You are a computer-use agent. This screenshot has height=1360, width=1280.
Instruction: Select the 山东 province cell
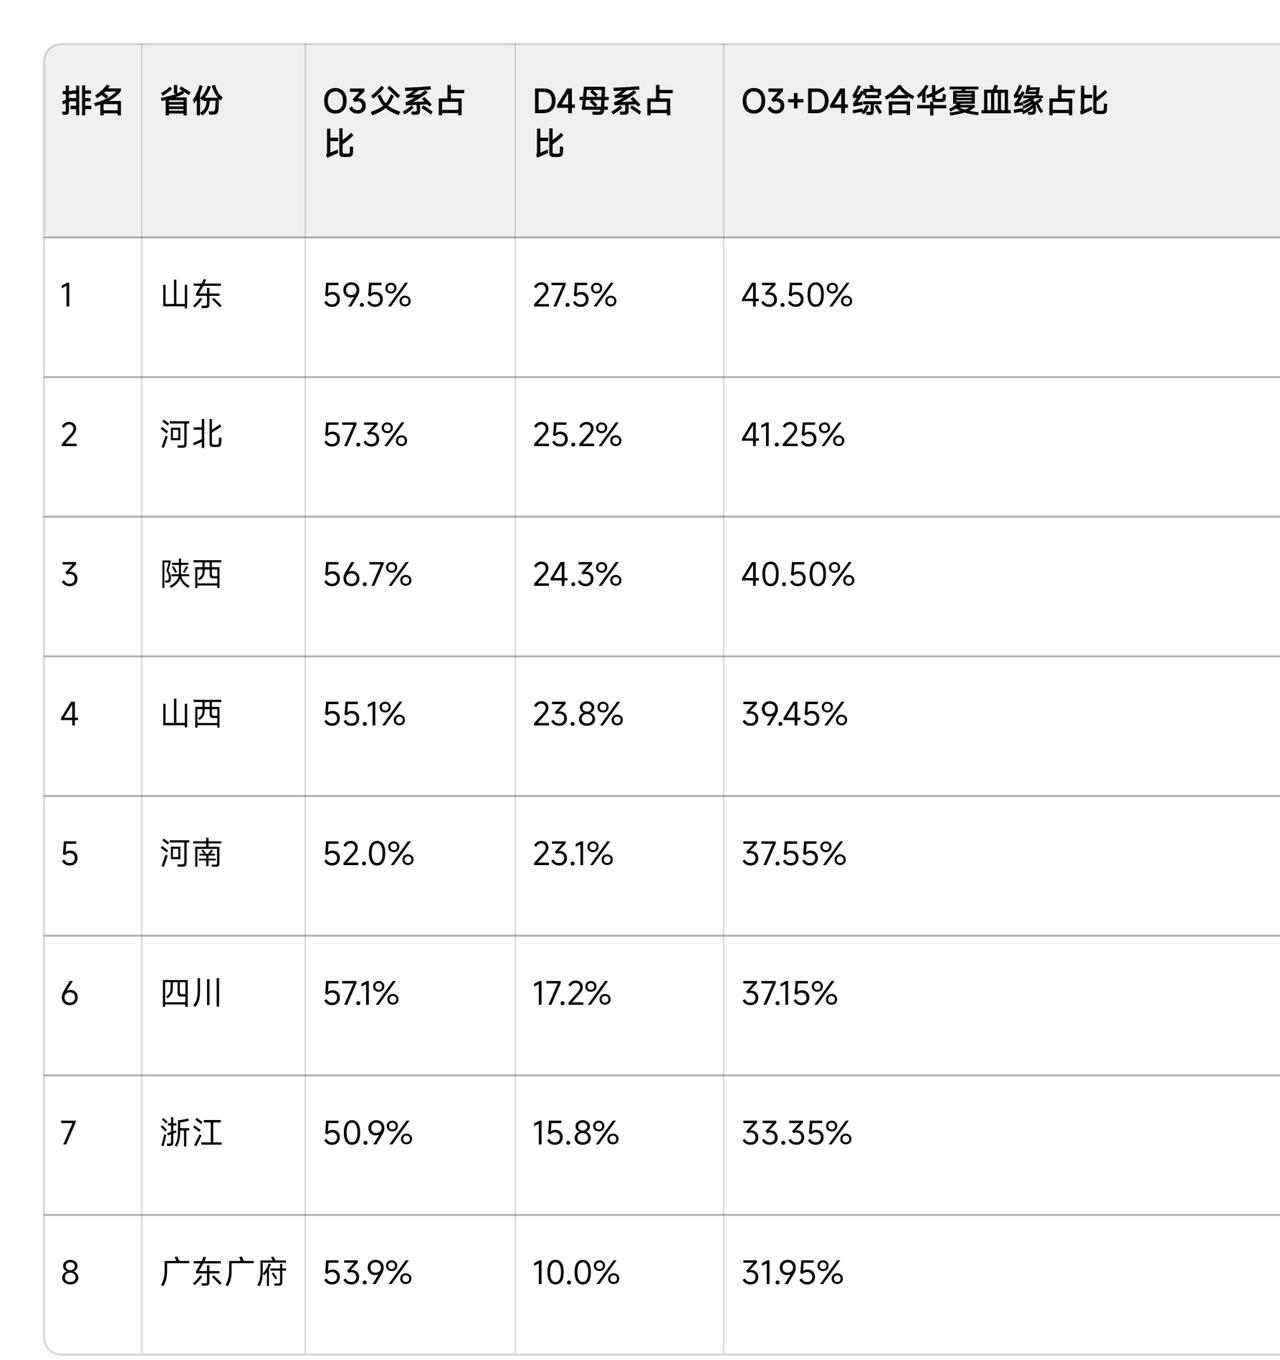[191, 295]
